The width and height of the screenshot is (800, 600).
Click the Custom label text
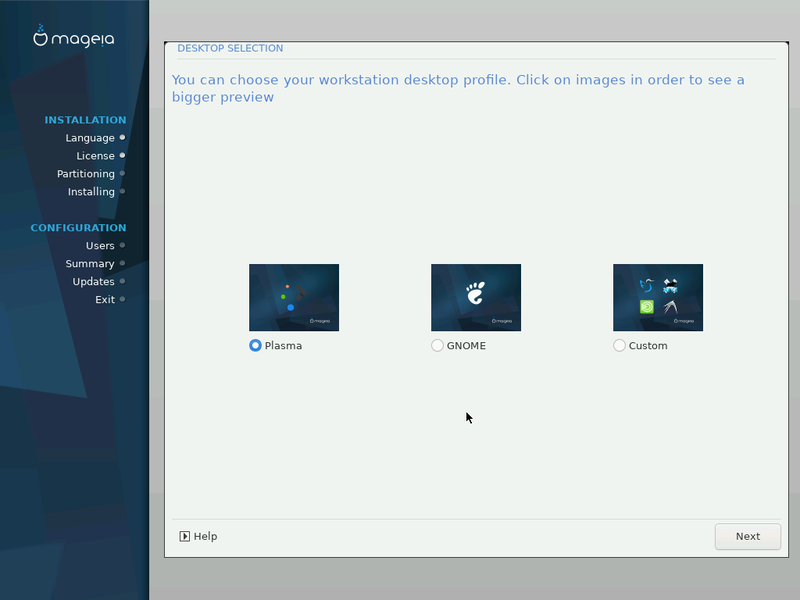(648, 345)
